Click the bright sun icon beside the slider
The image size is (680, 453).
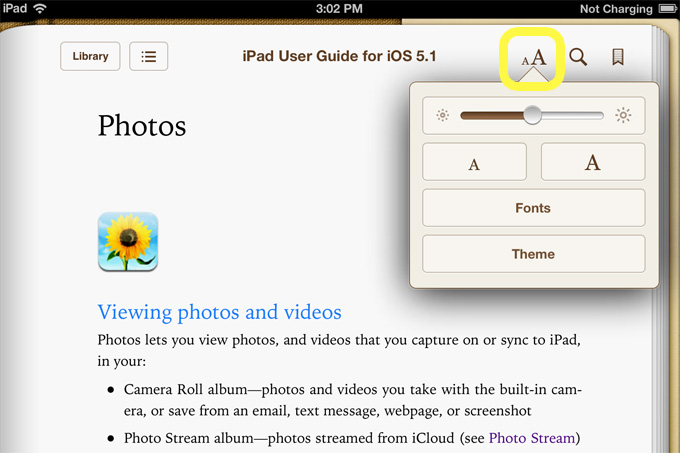coord(624,116)
